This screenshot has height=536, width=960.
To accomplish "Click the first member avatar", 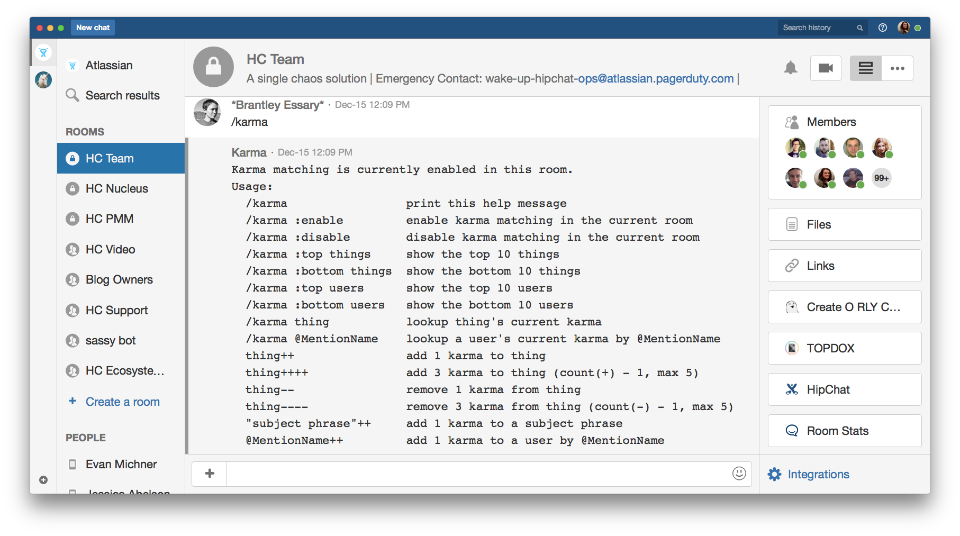I will pos(795,148).
